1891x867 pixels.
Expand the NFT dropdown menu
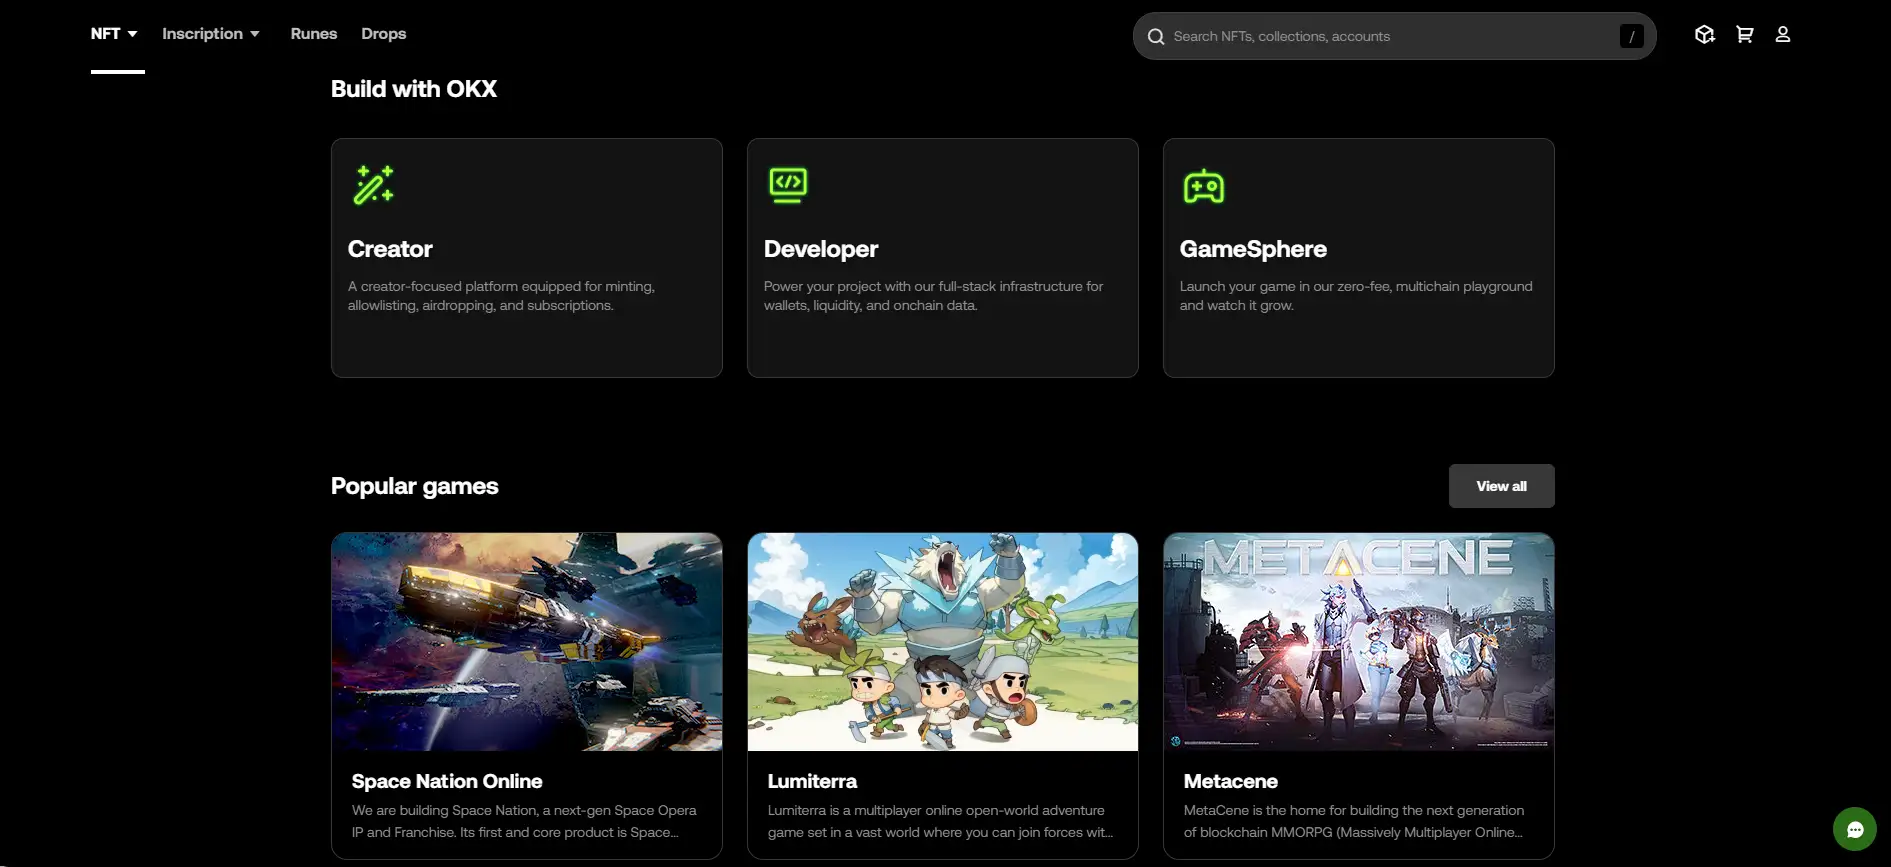pos(114,34)
